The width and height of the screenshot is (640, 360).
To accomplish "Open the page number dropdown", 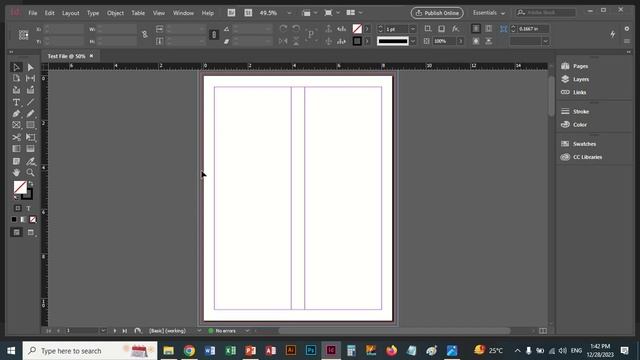I will click(x=103, y=331).
